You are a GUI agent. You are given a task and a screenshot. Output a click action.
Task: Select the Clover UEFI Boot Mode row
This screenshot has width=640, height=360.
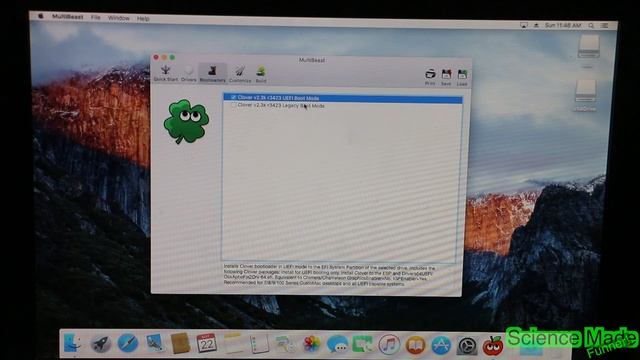tap(343, 98)
